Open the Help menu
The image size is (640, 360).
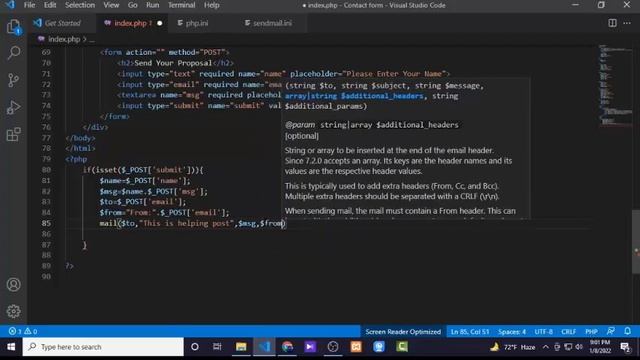tap(211, 5)
